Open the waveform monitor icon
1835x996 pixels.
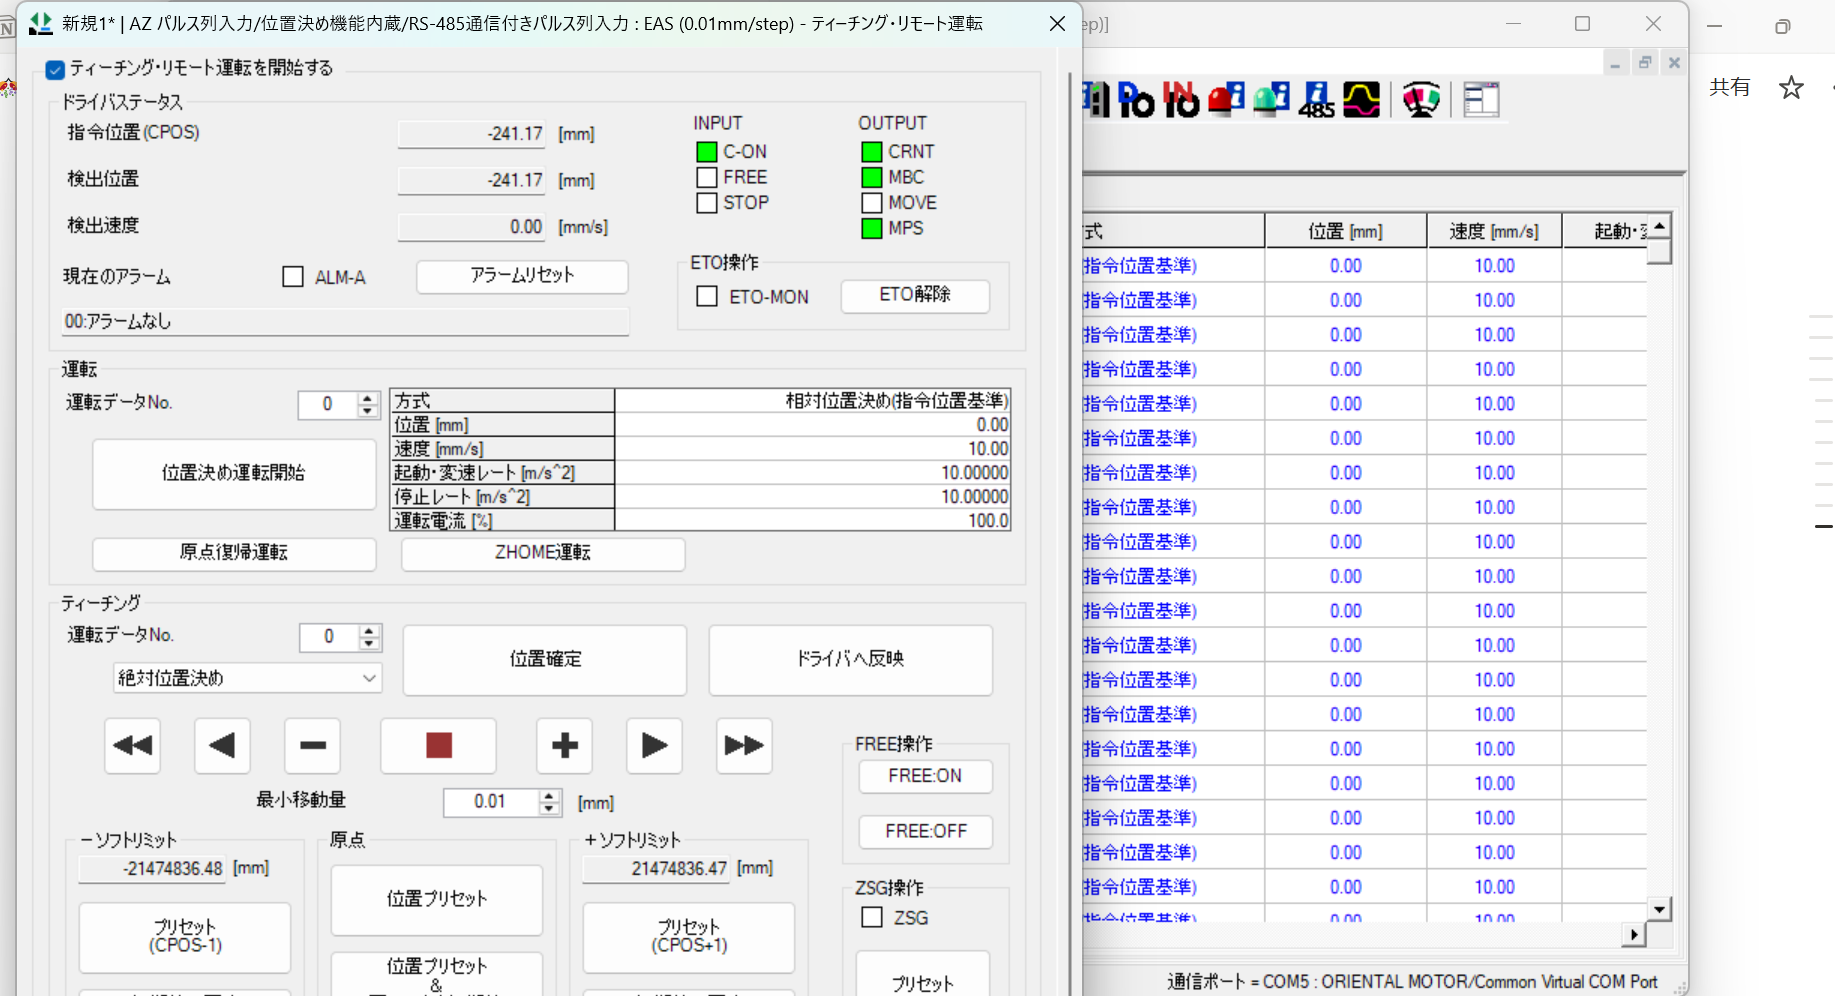pos(1361,100)
